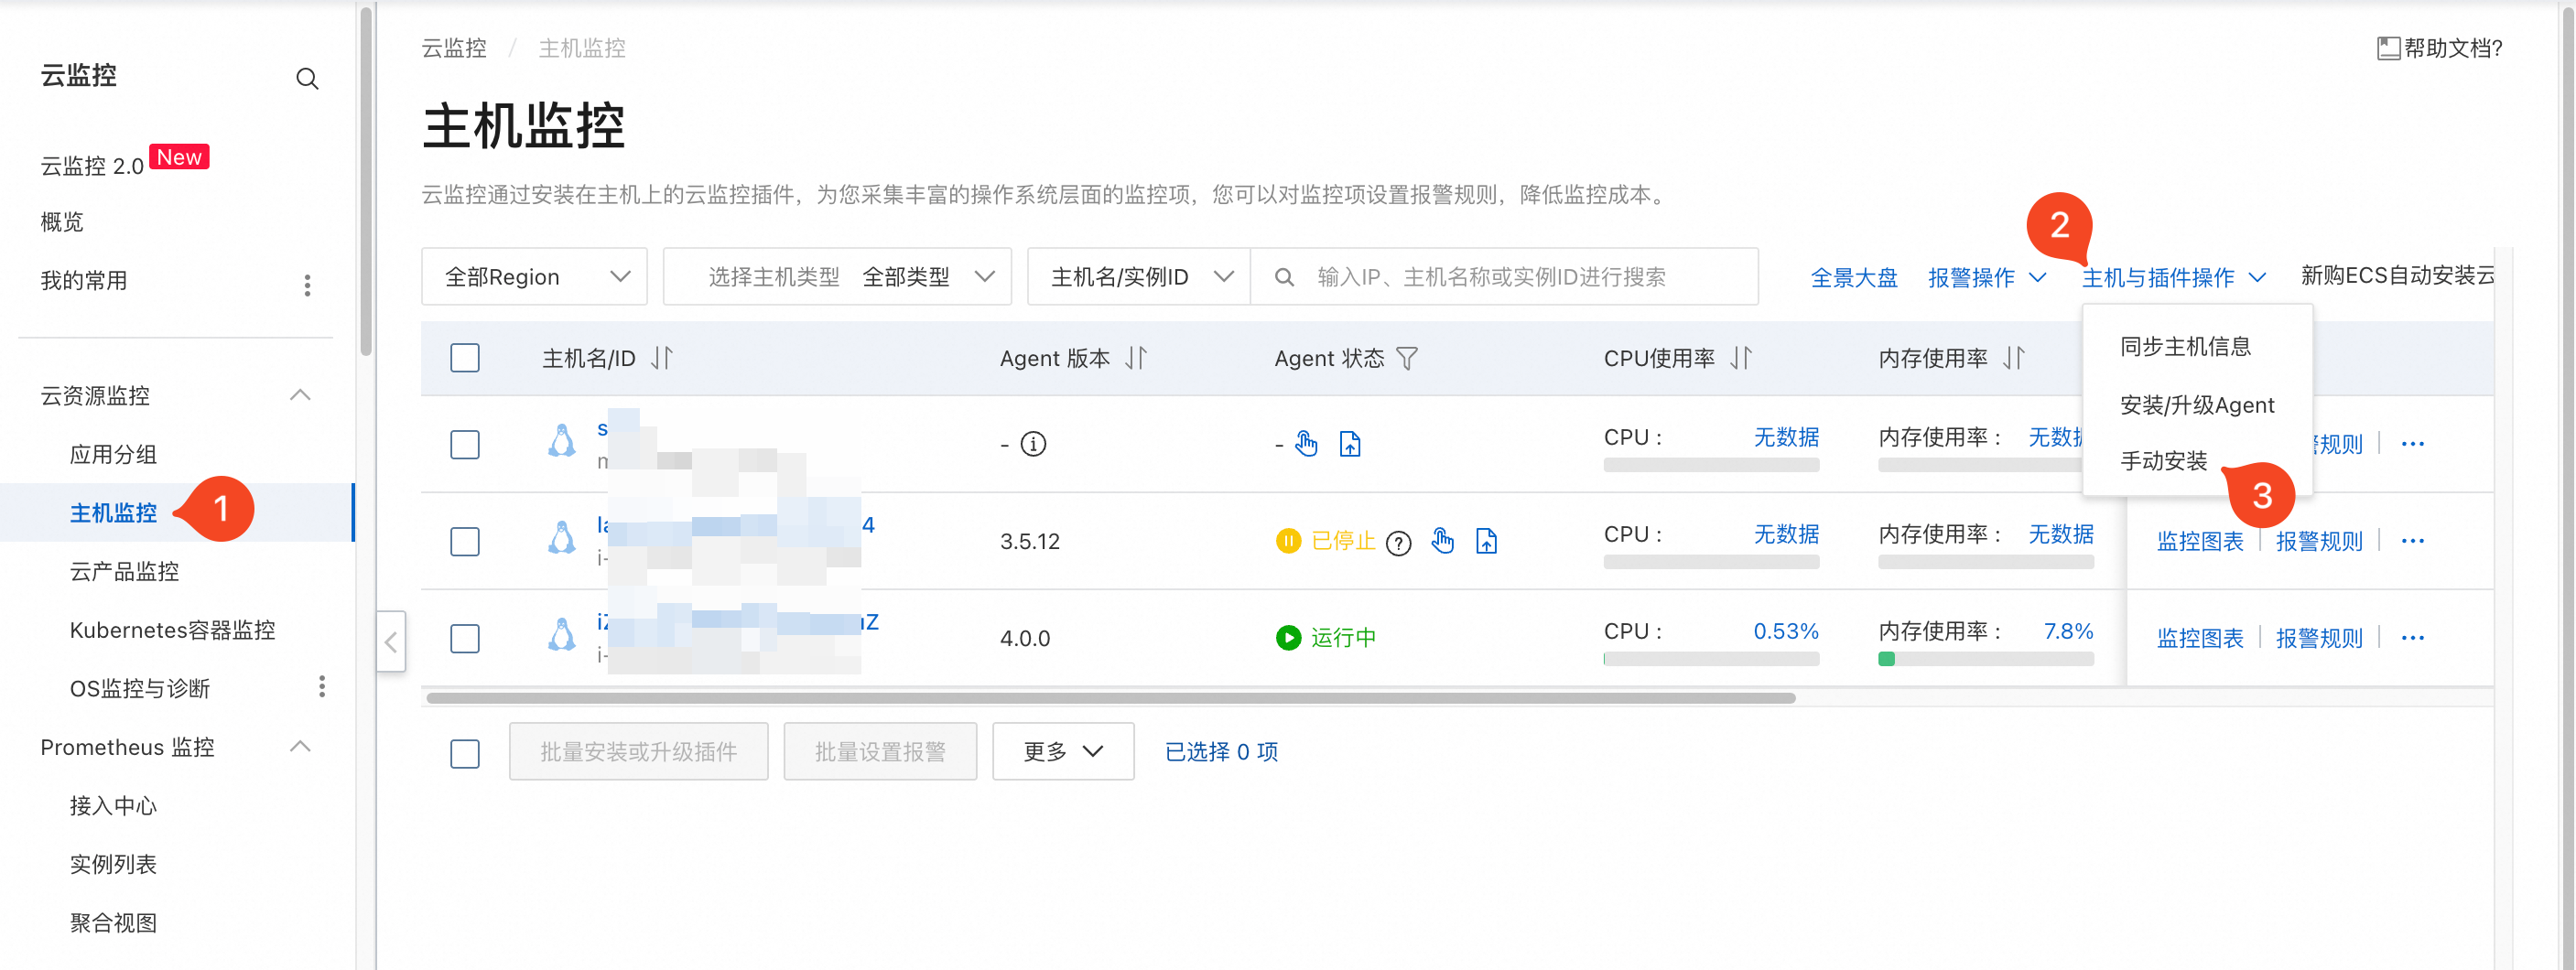Click the hand install icon in the 3.5.12 row
The image size is (2576, 970).
(1442, 541)
